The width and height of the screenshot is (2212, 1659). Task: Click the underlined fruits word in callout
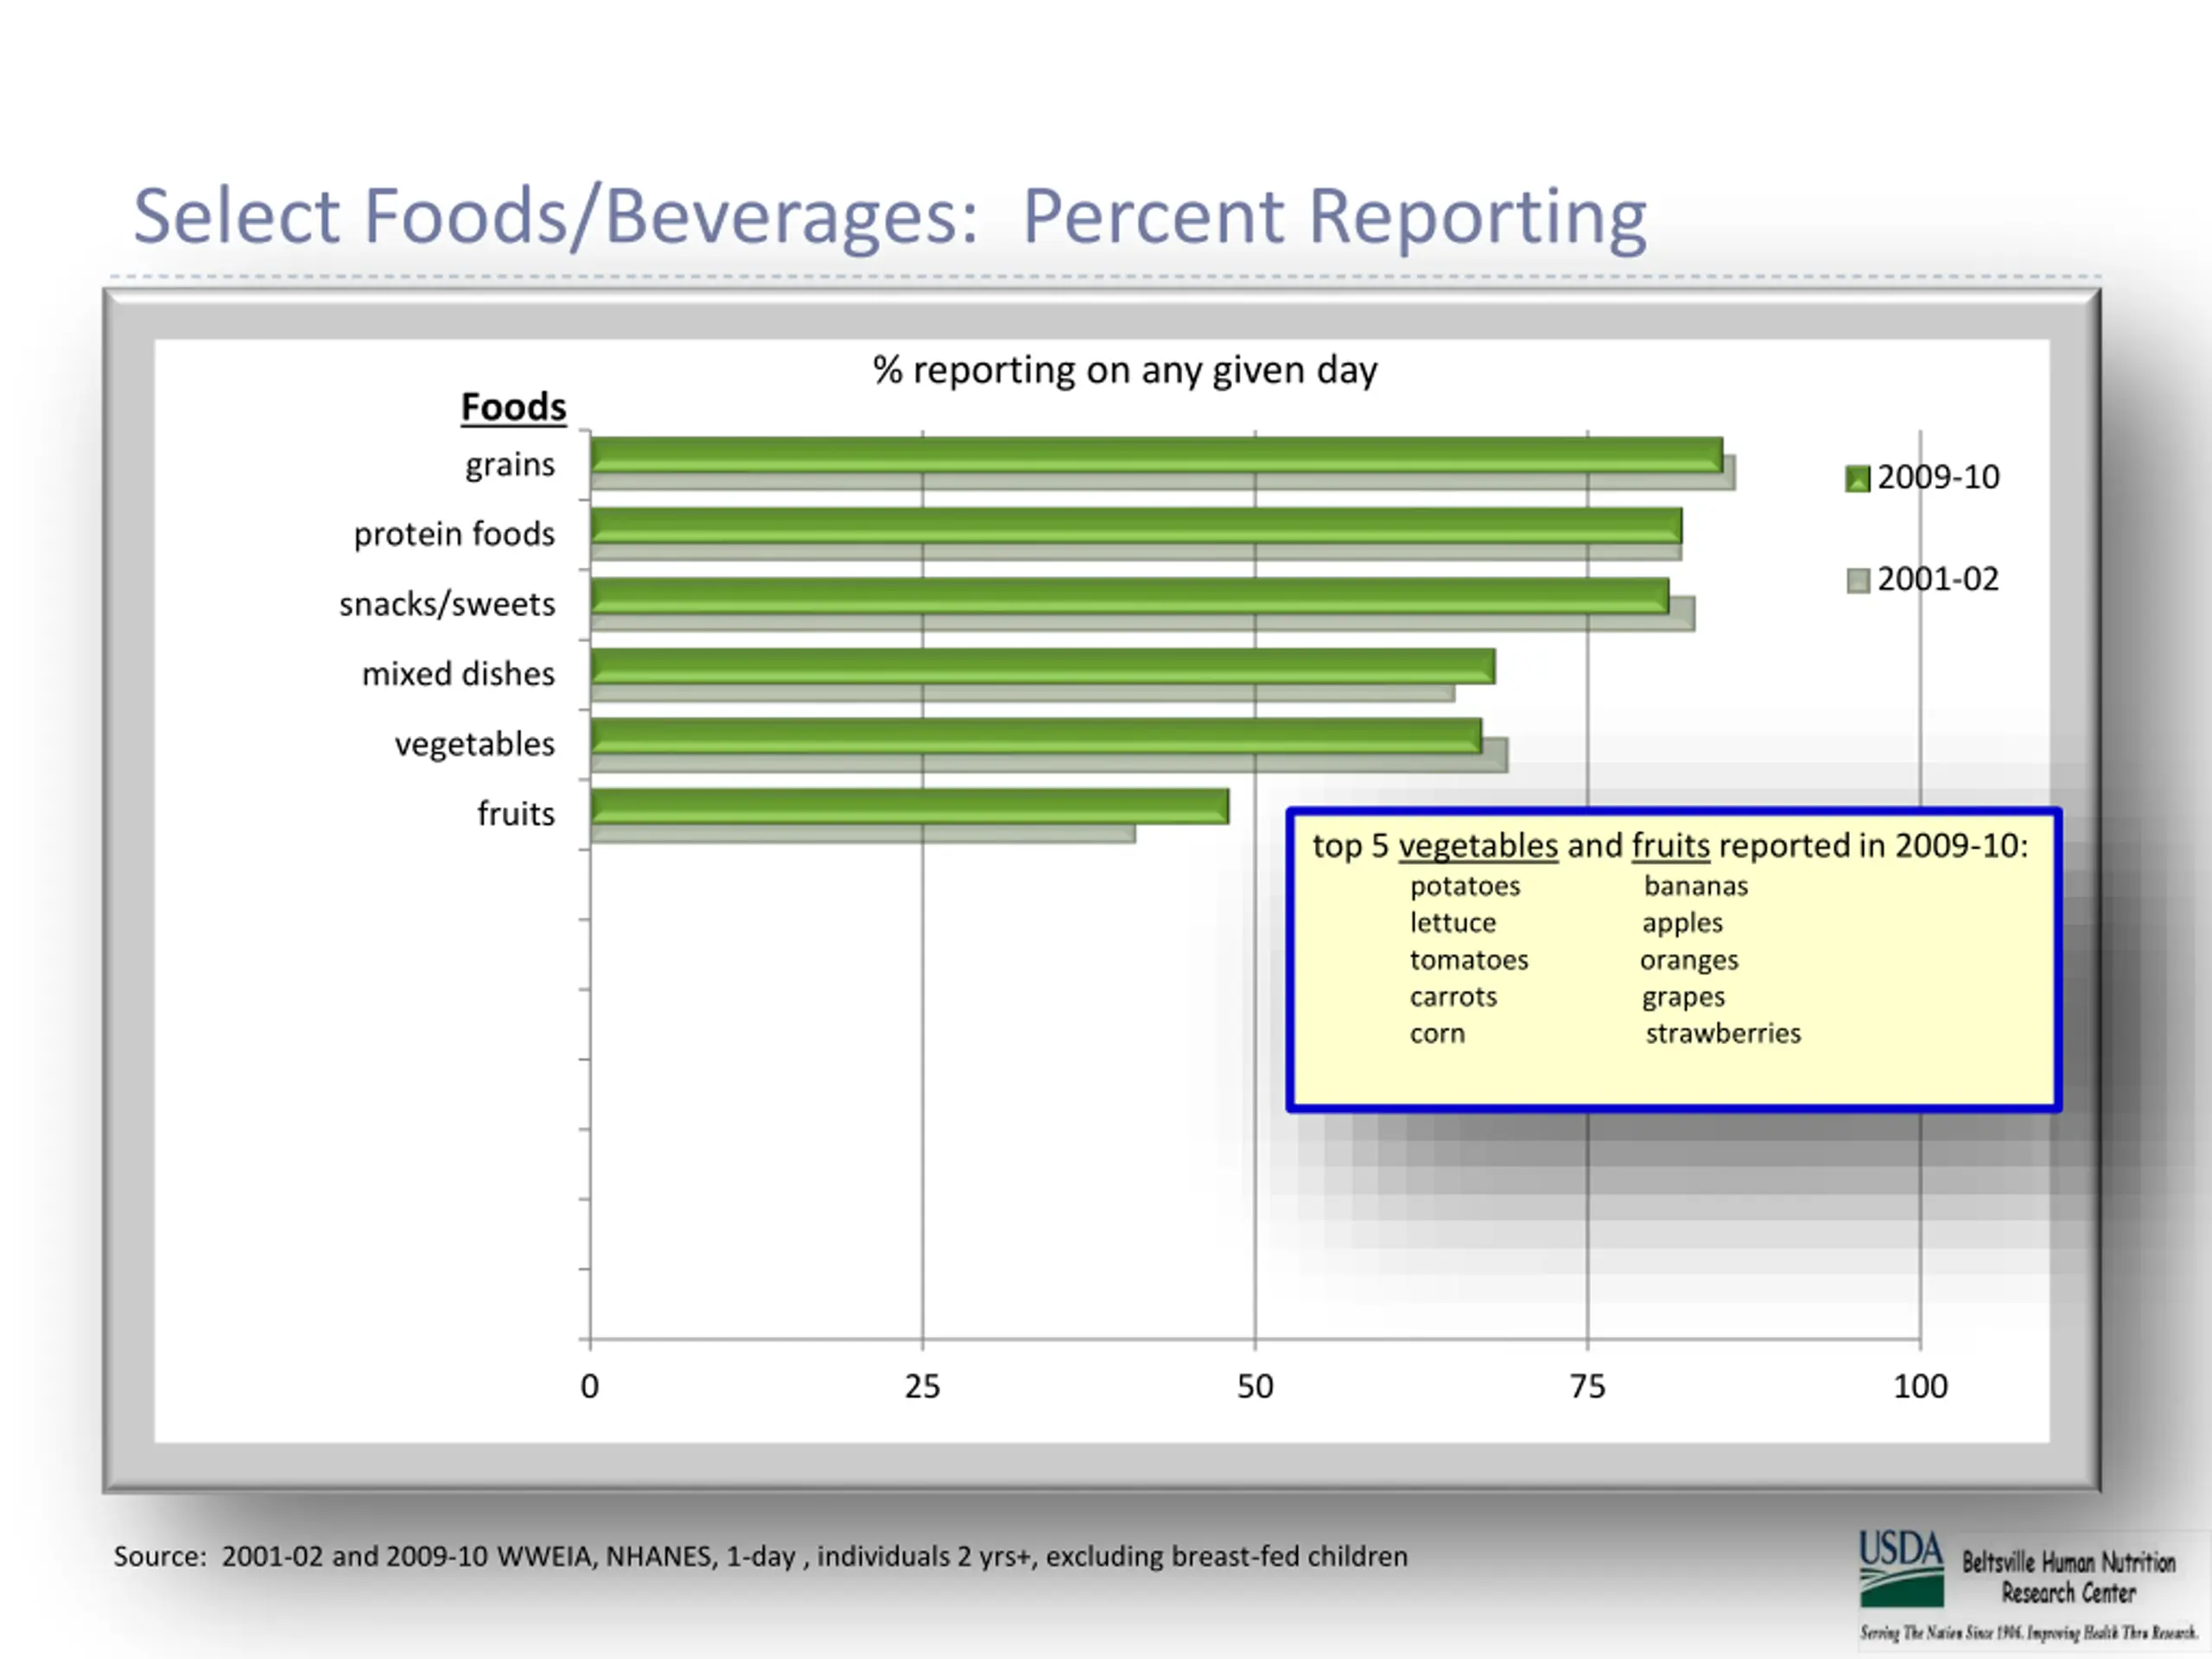point(1670,846)
